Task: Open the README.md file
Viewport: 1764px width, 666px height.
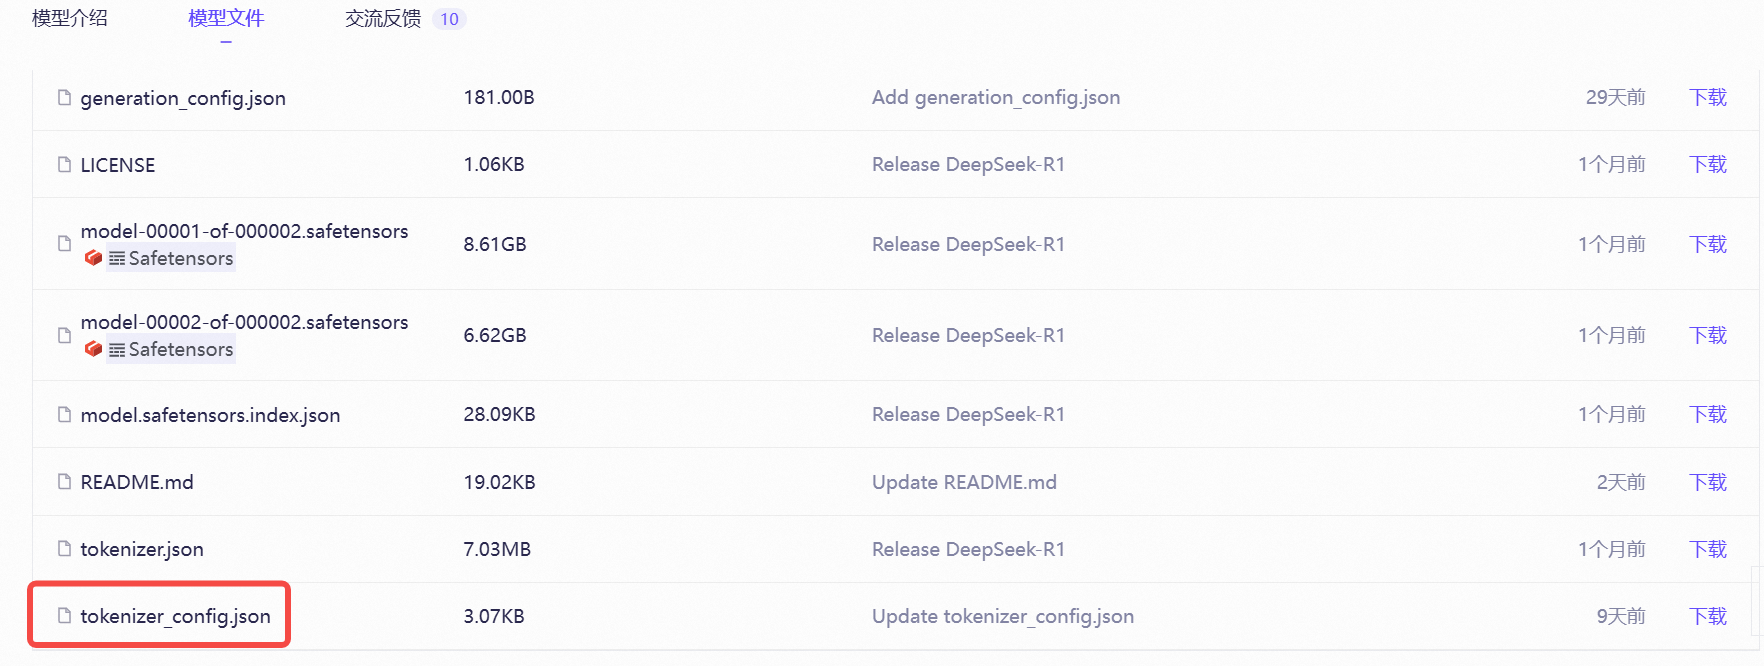Action: coord(137,482)
